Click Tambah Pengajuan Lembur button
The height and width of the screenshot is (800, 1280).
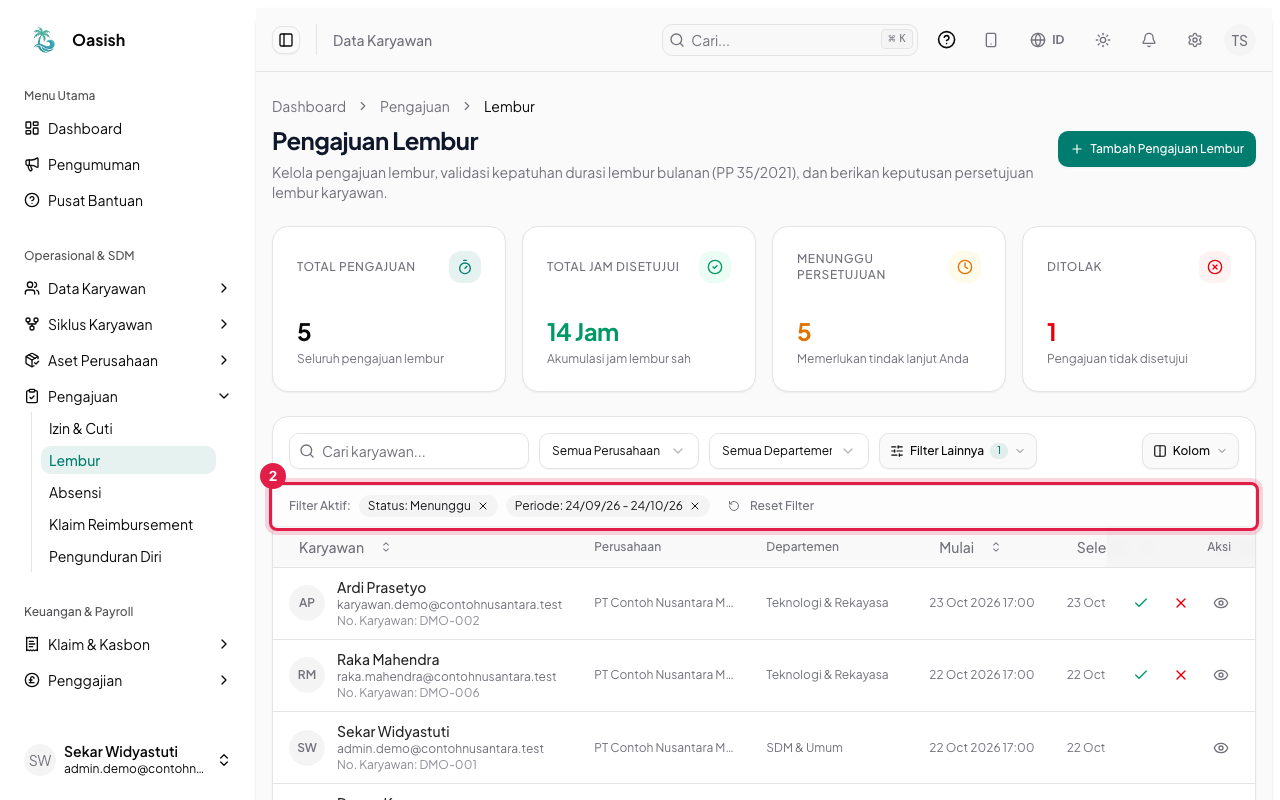(1157, 149)
